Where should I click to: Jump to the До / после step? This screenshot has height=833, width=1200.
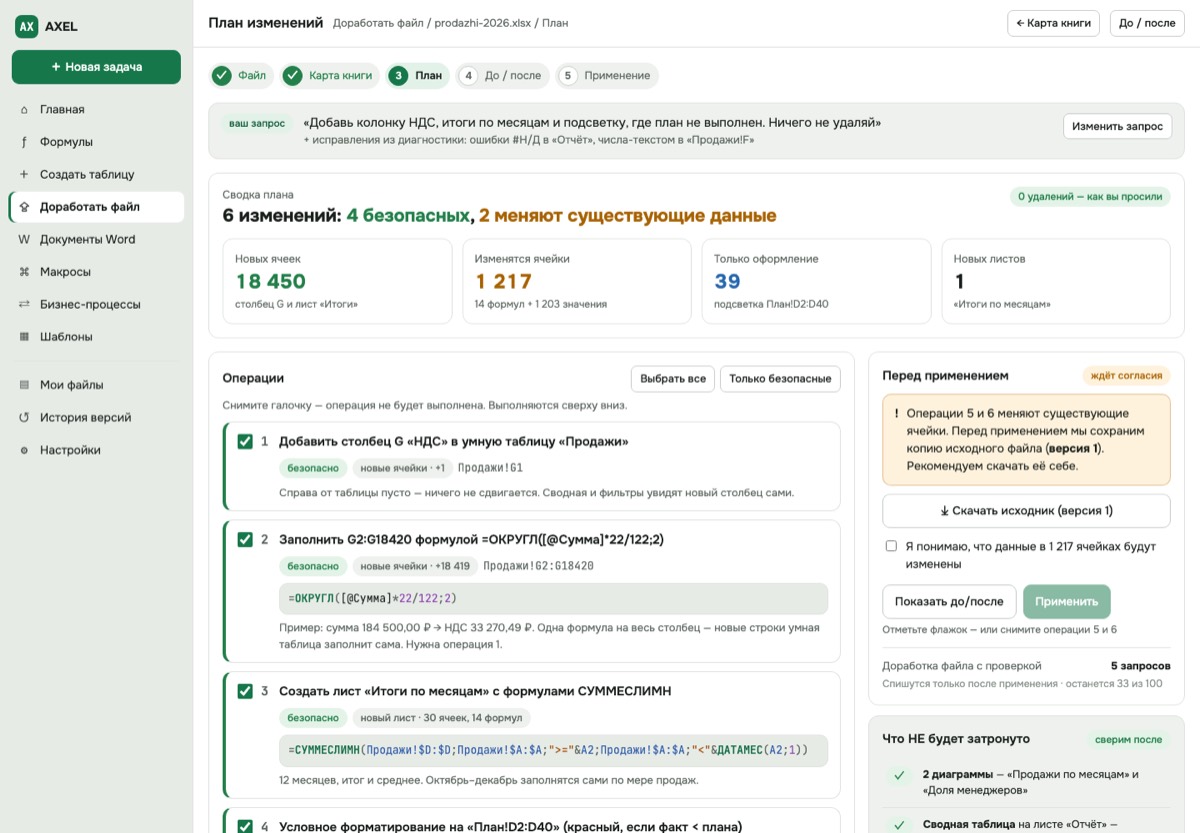click(503, 75)
